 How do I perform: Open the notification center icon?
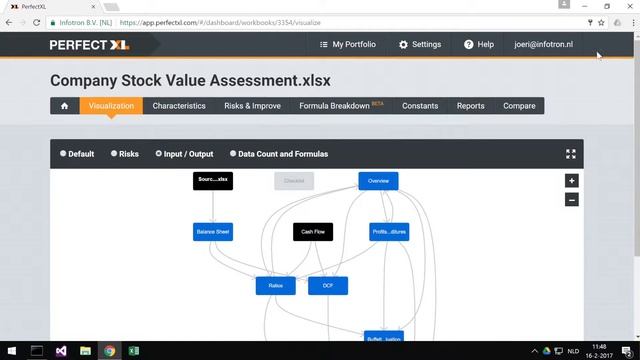click(x=627, y=351)
